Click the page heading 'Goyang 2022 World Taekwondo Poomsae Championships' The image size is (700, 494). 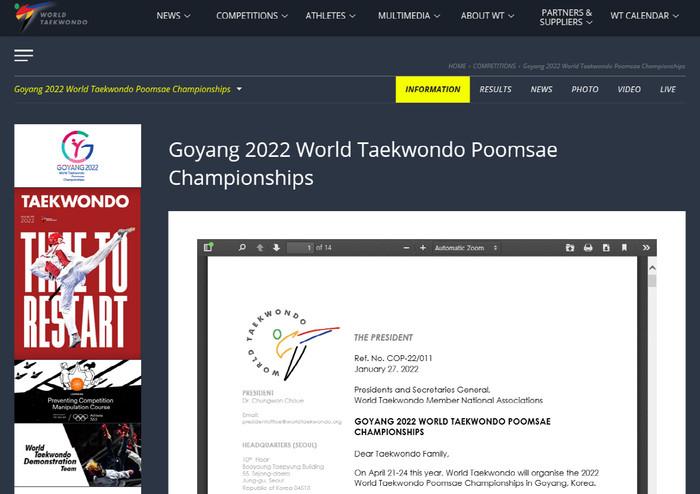(x=362, y=163)
